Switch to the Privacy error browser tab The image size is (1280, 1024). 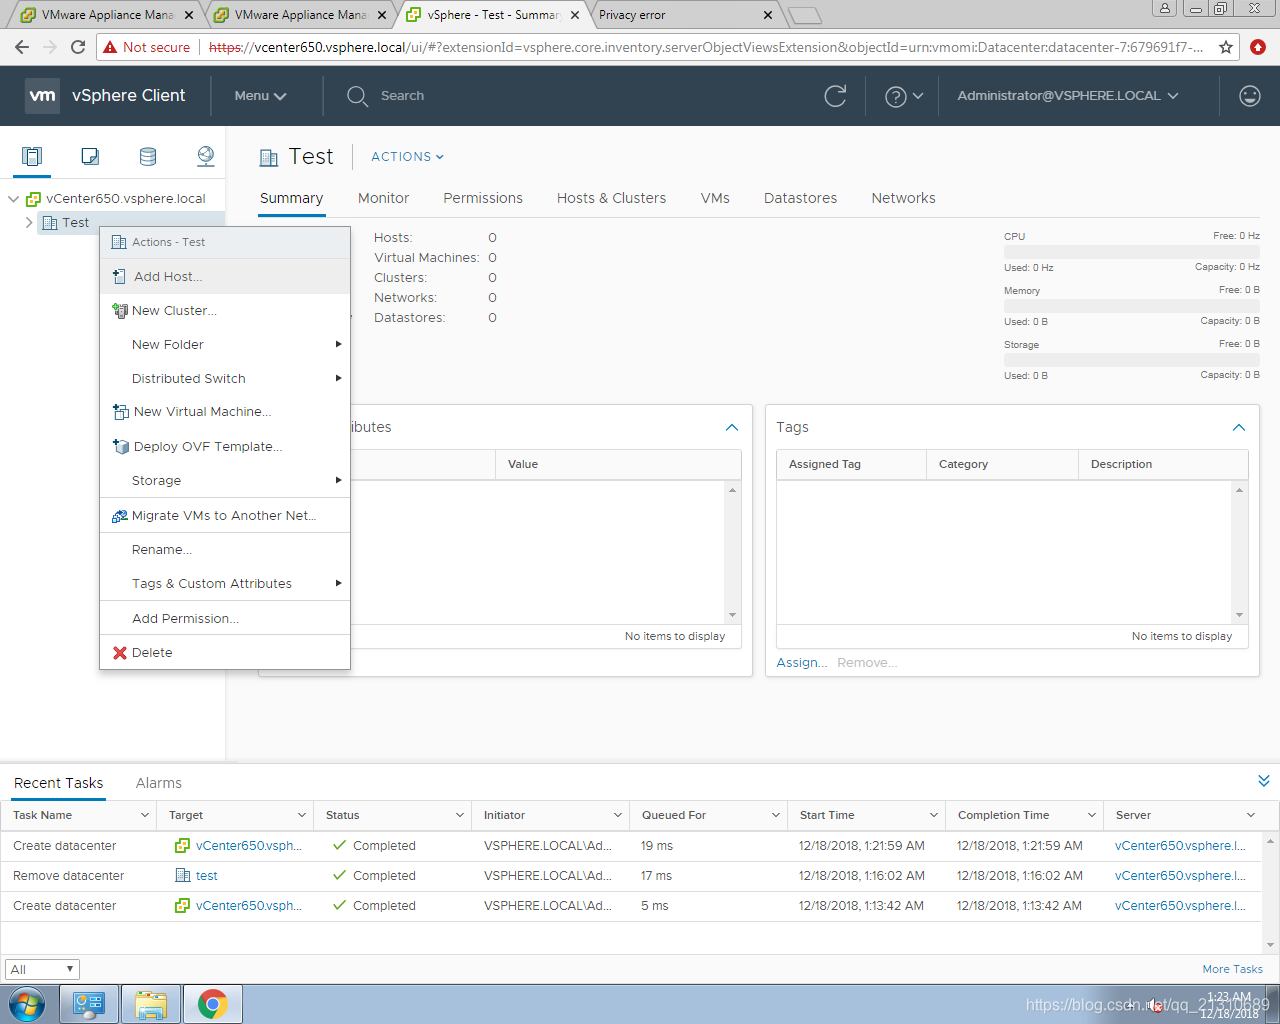(683, 15)
